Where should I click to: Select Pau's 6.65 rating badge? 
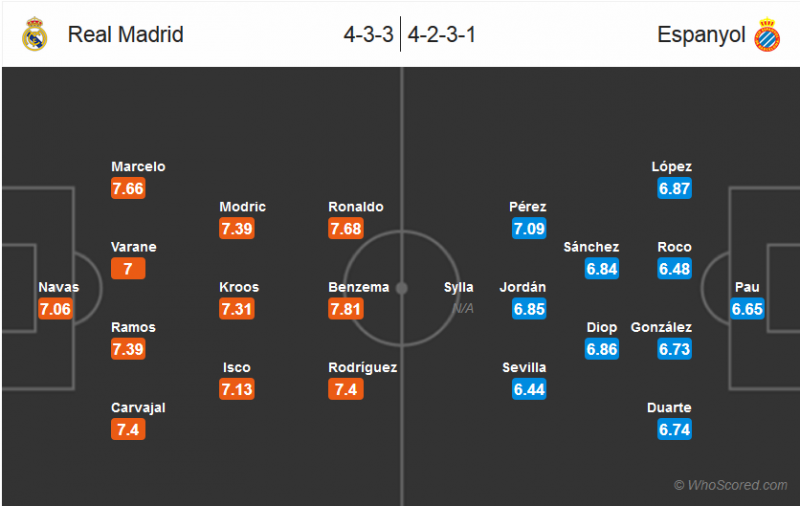click(x=747, y=309)
